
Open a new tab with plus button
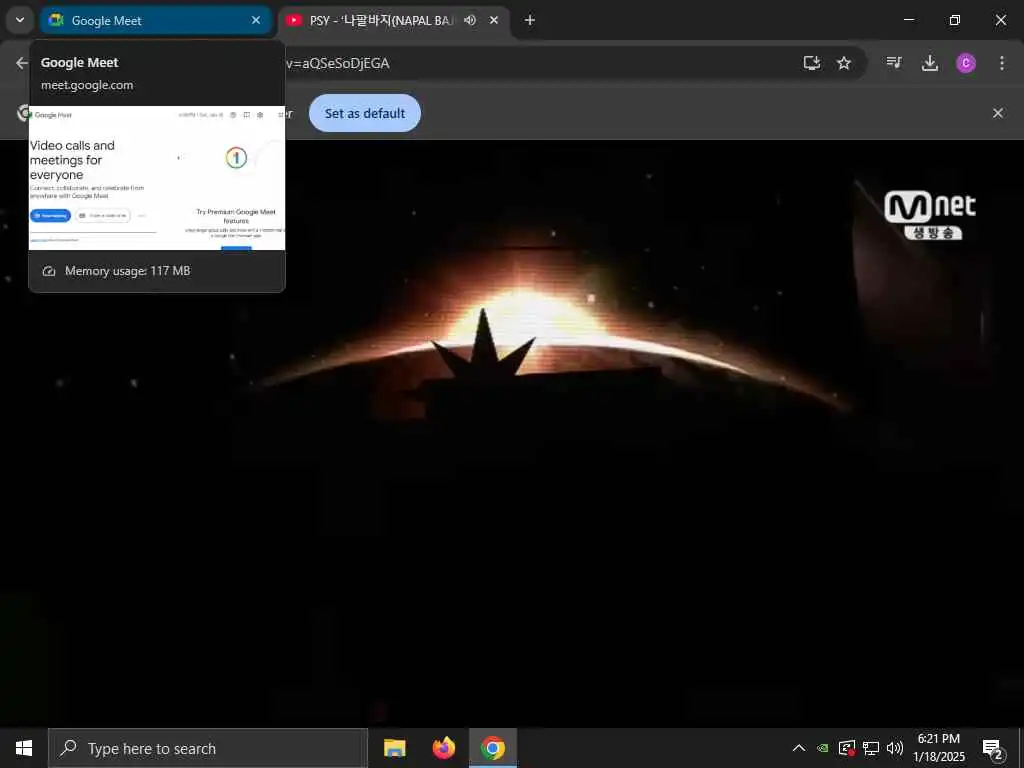(530, 20)
